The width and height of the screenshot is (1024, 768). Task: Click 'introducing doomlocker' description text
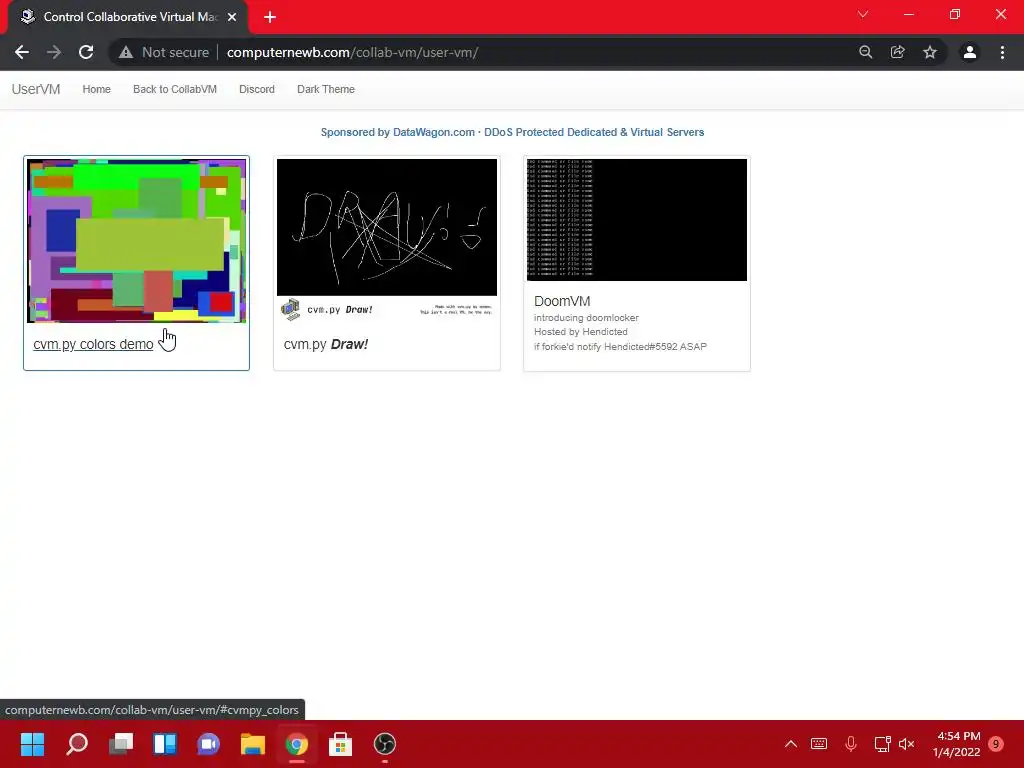[x=586, y=318]
